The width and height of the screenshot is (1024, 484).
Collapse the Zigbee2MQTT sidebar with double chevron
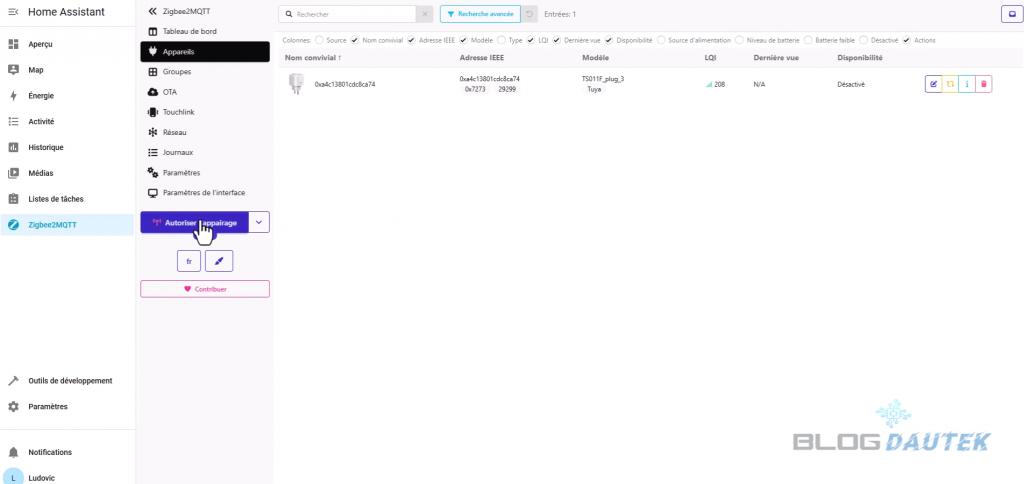click(x=152, y=10)
